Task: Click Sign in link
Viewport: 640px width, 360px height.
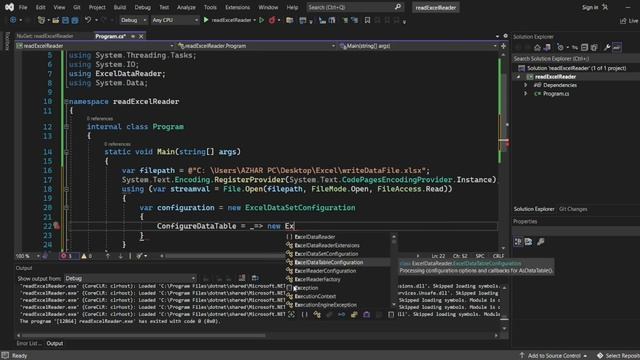Action: 590,7
